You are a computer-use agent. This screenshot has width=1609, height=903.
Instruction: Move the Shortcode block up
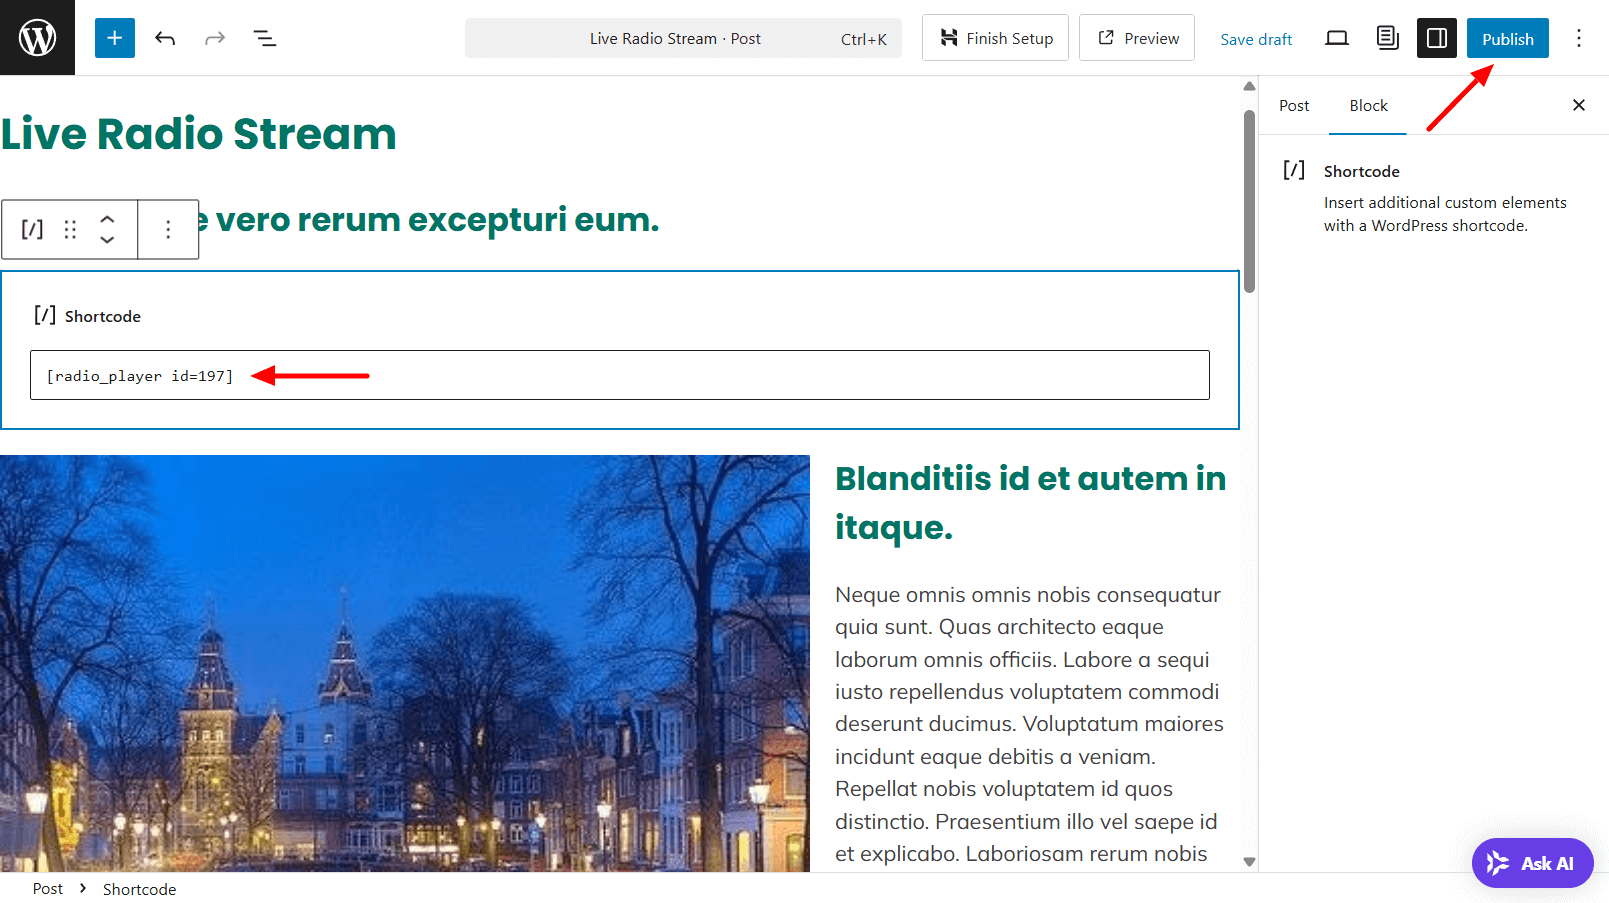[107, 219]
